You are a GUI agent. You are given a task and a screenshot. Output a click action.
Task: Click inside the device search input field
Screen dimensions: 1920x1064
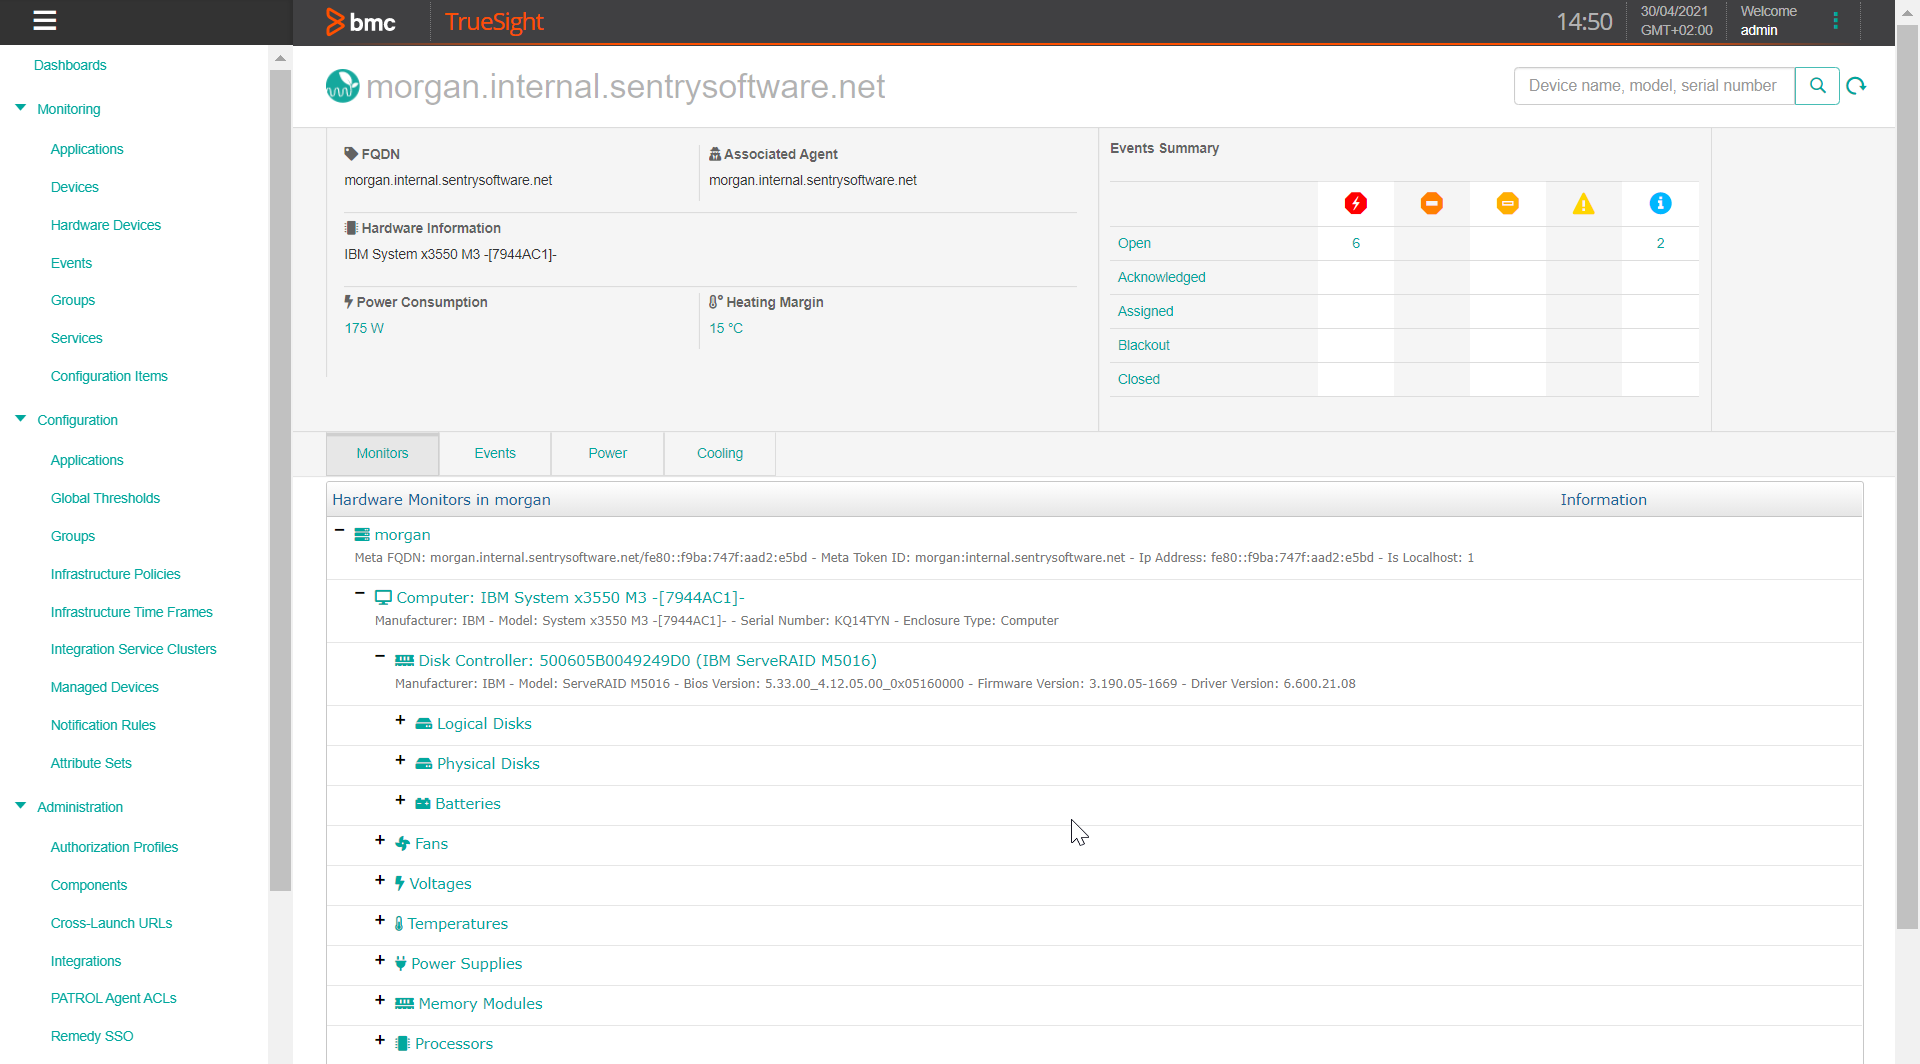pos(1650,86)
